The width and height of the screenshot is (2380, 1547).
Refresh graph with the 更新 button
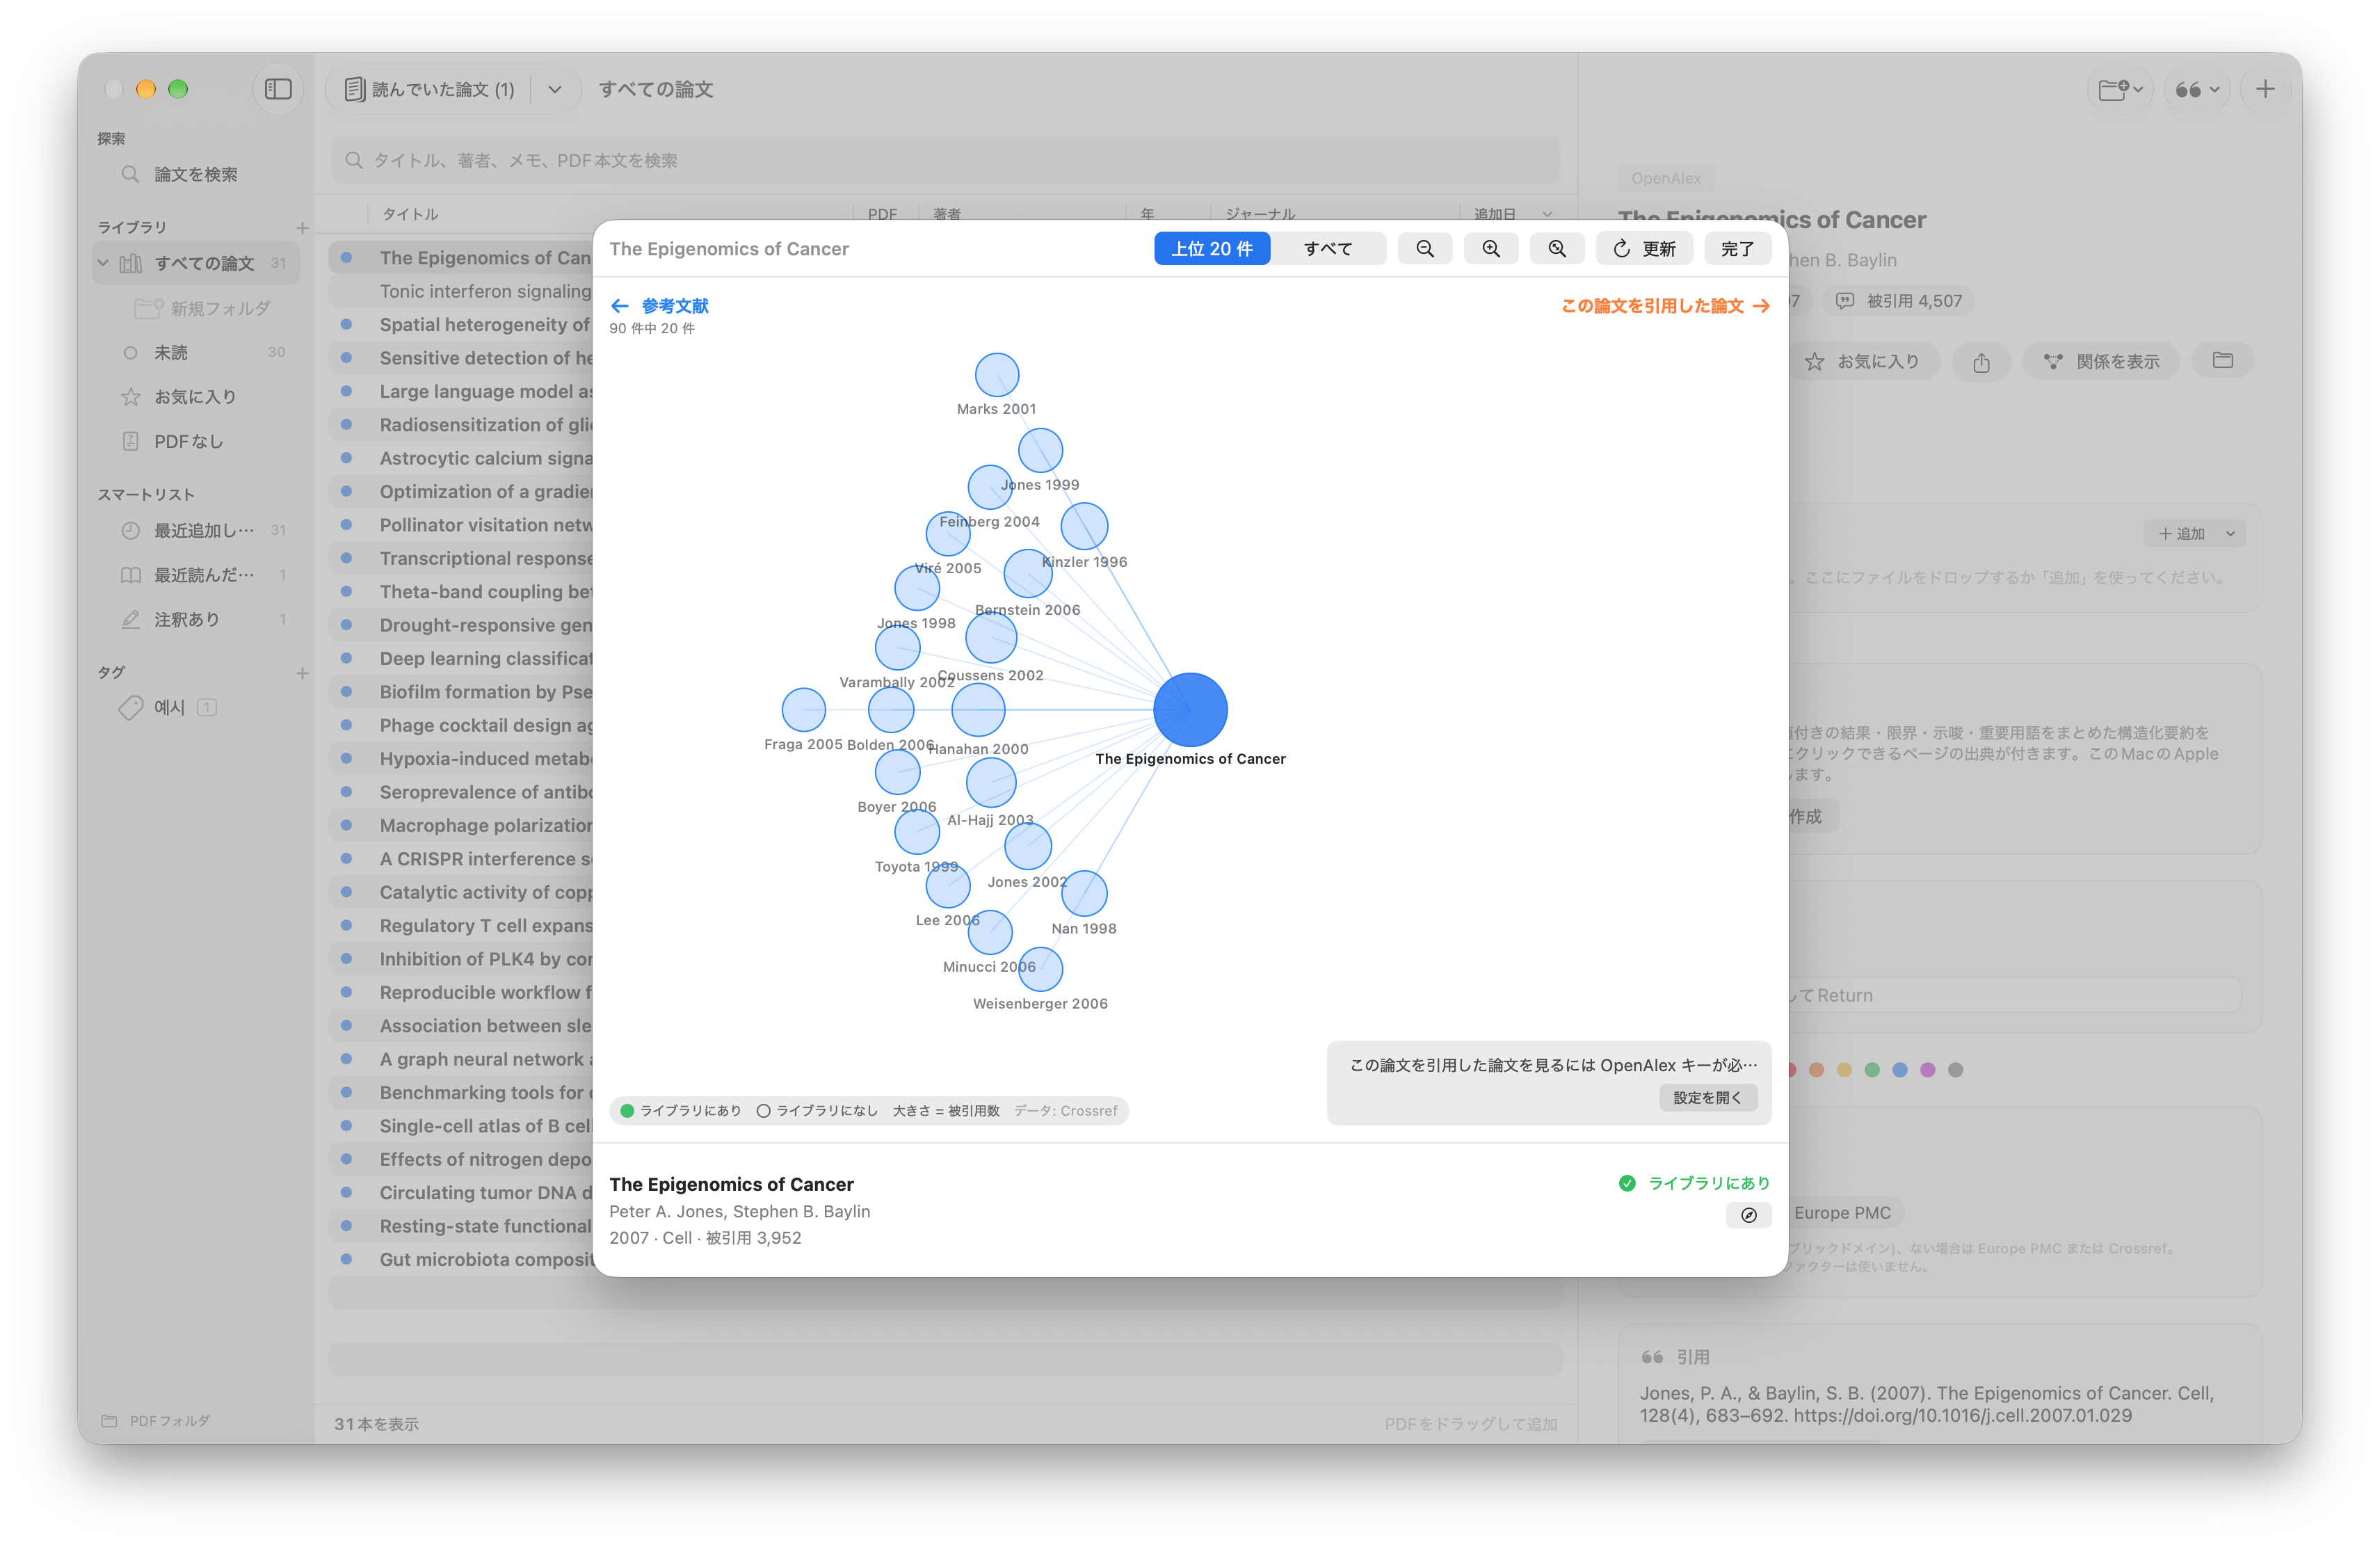pos(1644,248)
